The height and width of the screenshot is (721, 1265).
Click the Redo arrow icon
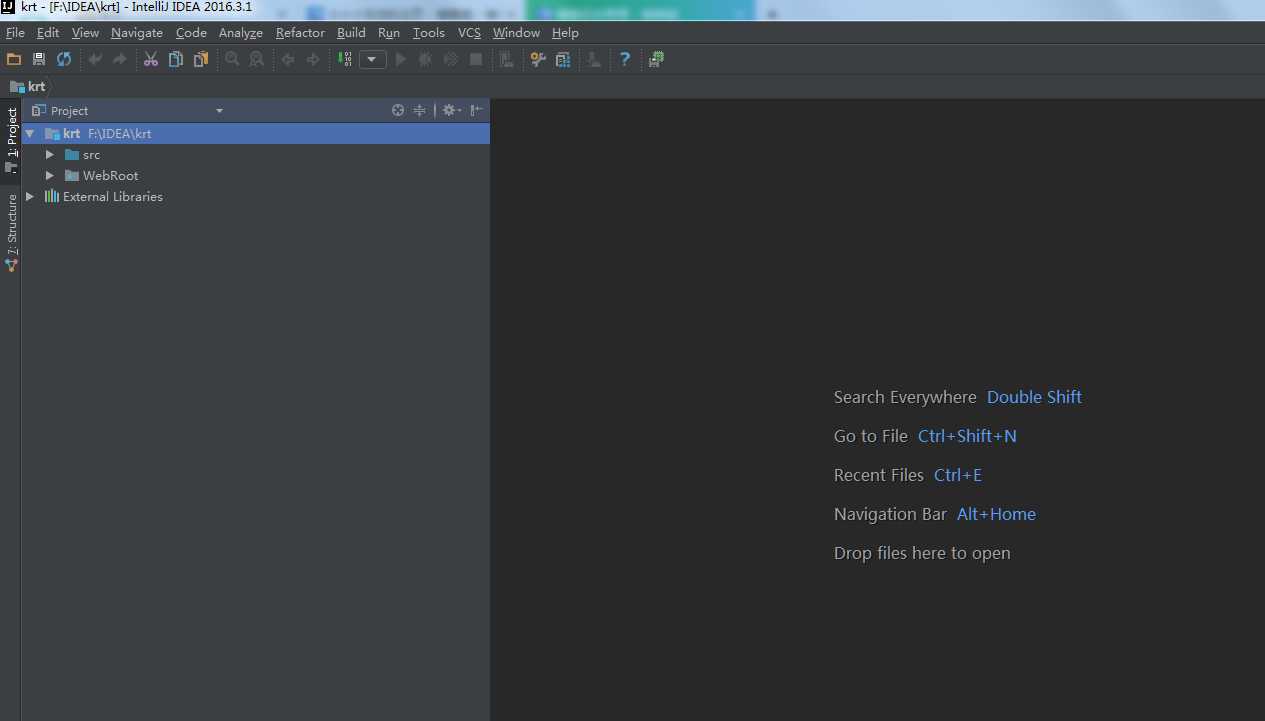tap(120, 59)
